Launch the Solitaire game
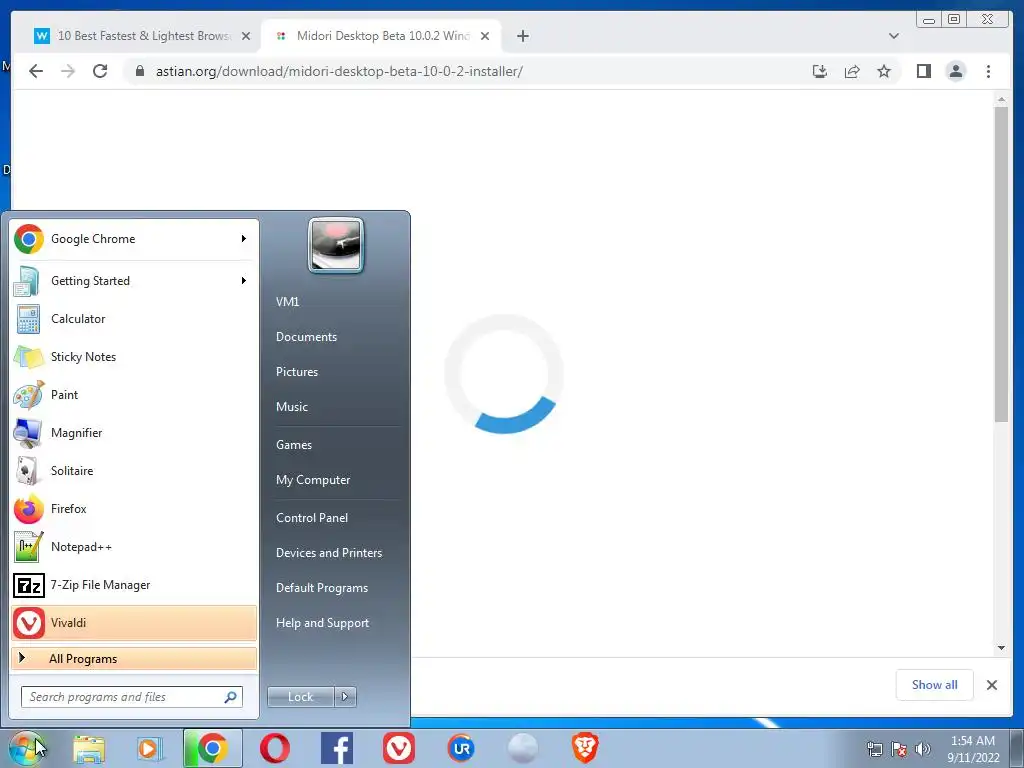Image resolution: width=1024 pixels, height=768 pixels. pos(134,471)
